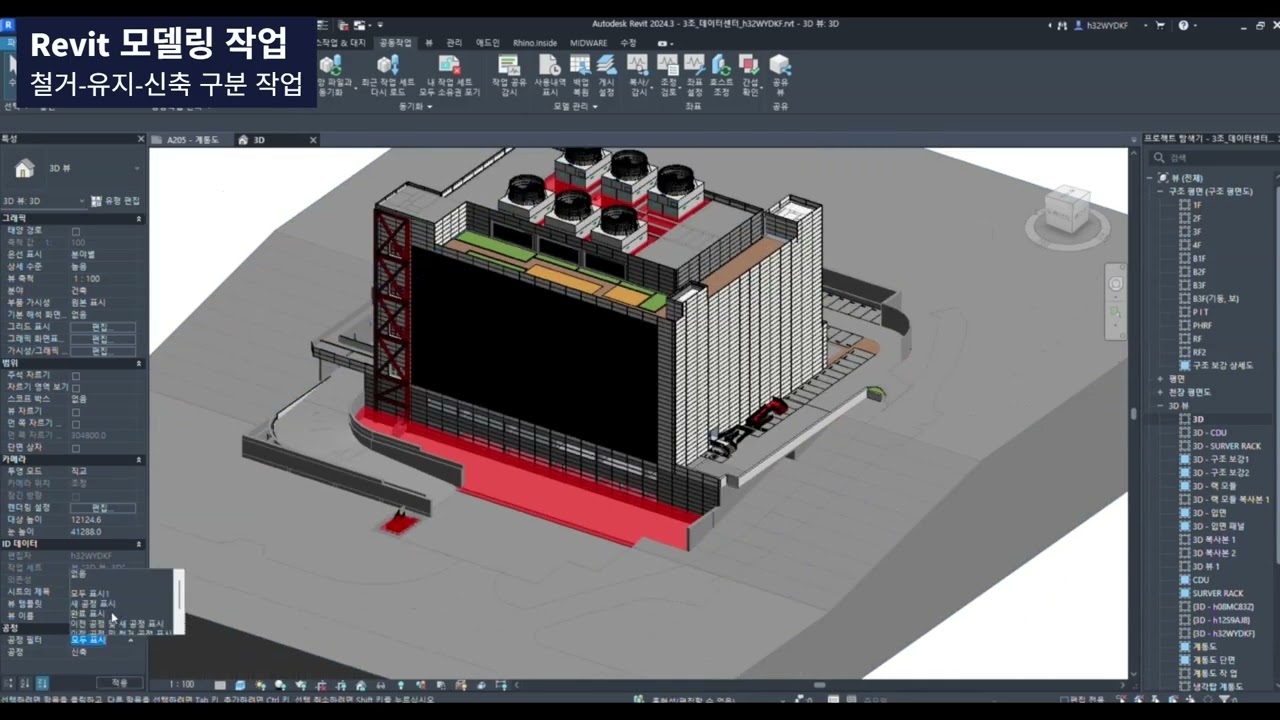
Task: Click the 백업 복원 icon
Action: coord(580,67)
